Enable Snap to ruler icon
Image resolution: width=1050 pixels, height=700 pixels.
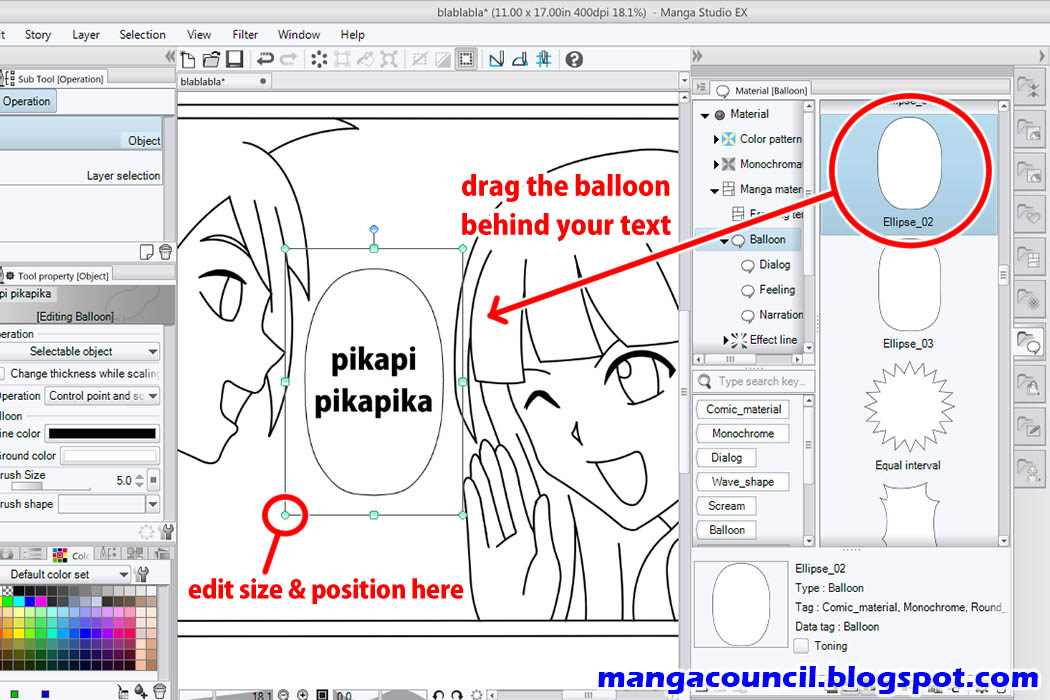pos(496,60)
